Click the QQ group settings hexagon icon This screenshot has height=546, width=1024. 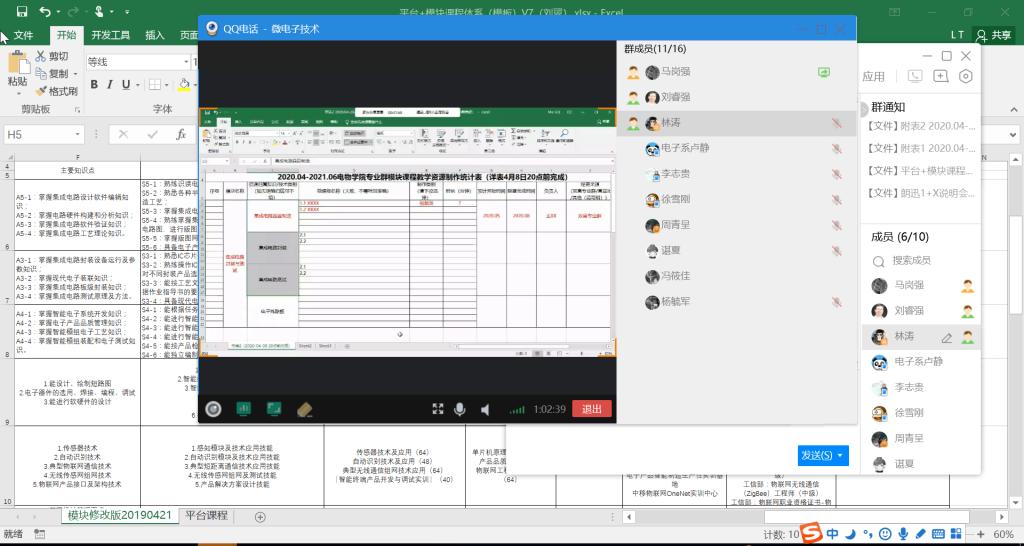(x=965, y=76)
